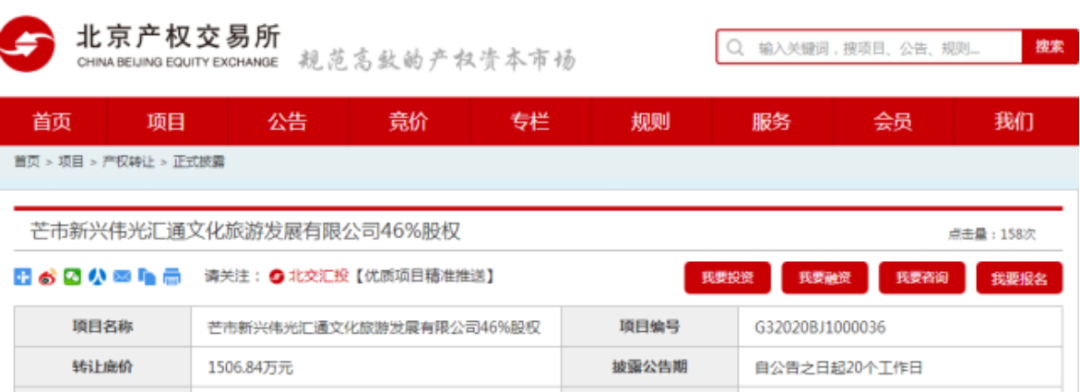Viewport: 1080px width, 392px height.
Task: Click the page title 芒市新兴伟光汇通 46%股权
Action: click(x=245, y=231)
